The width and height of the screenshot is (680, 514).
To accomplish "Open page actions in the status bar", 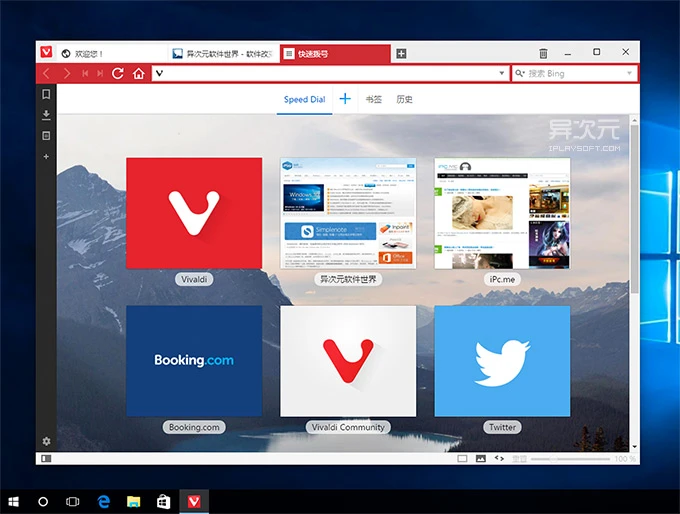I will (500, 458).
